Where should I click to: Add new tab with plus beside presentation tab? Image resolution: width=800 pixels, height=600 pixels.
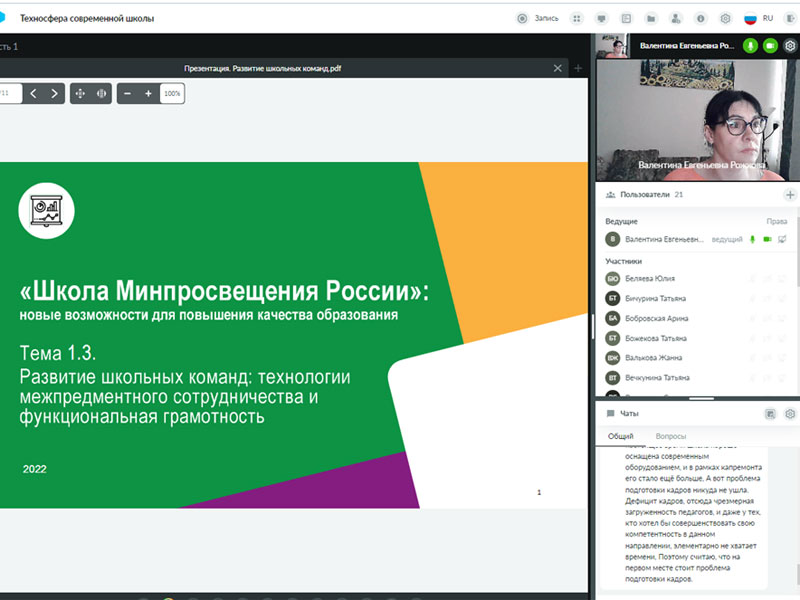tap(578, 68)
